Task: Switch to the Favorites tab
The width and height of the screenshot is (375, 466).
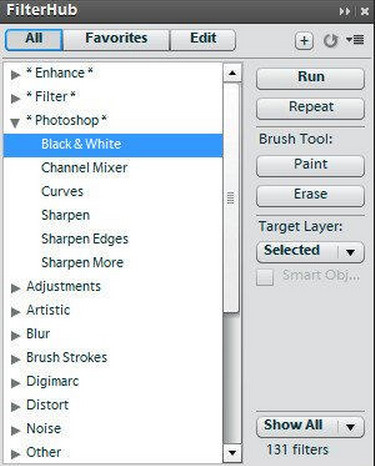Action: click(x=116, y=39)
